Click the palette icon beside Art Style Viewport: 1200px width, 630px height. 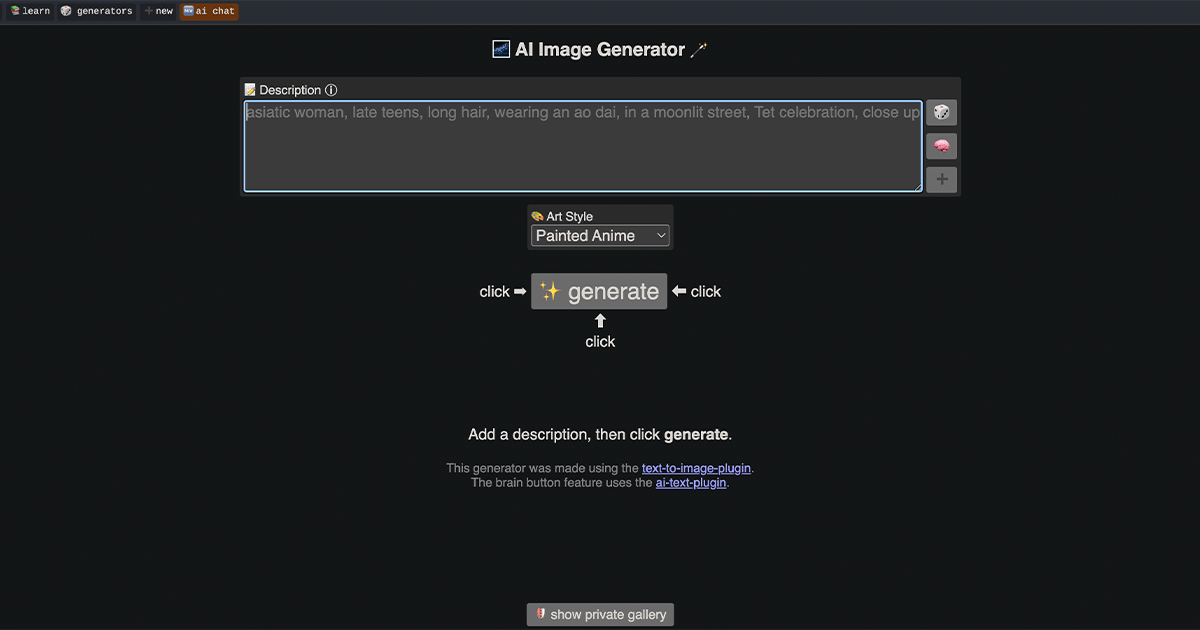(537, 216)
